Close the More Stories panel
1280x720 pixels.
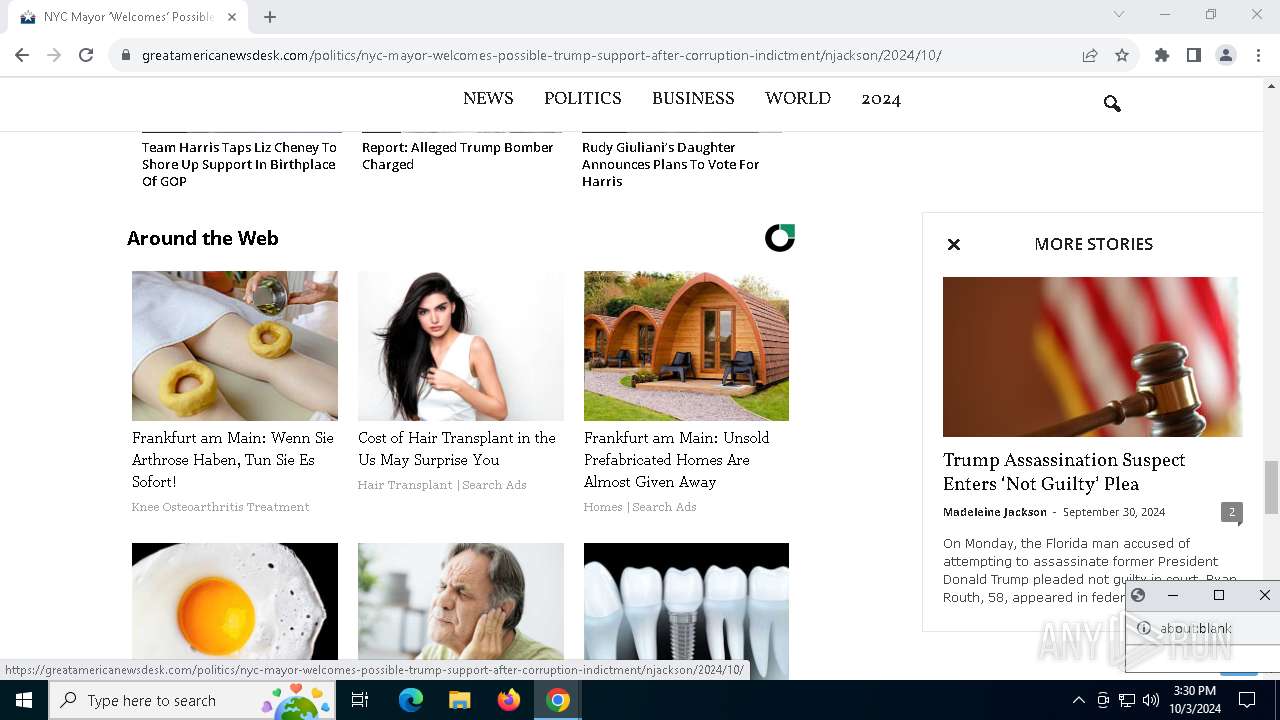954,244
